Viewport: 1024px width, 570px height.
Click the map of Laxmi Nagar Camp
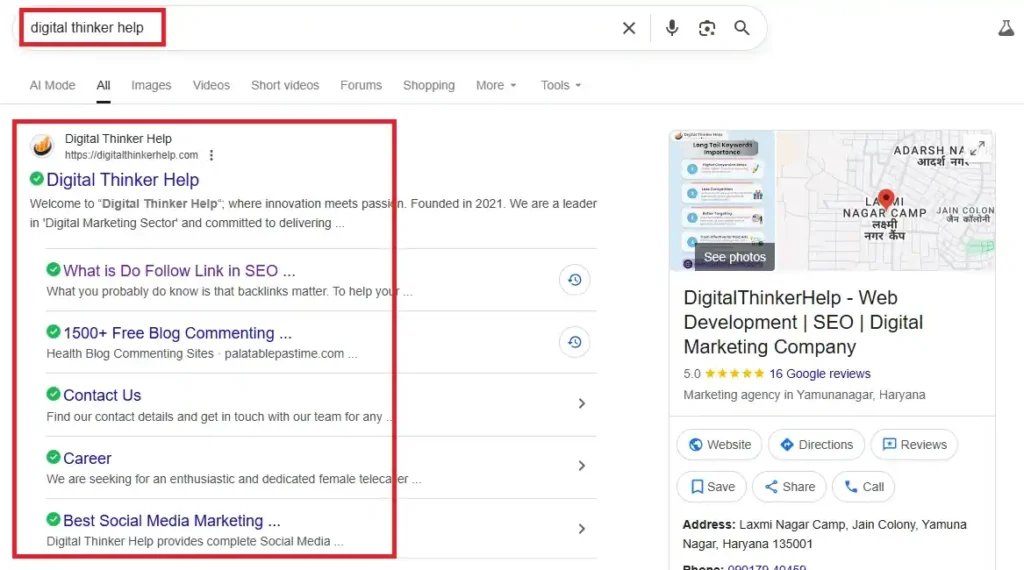click(885, 200)
